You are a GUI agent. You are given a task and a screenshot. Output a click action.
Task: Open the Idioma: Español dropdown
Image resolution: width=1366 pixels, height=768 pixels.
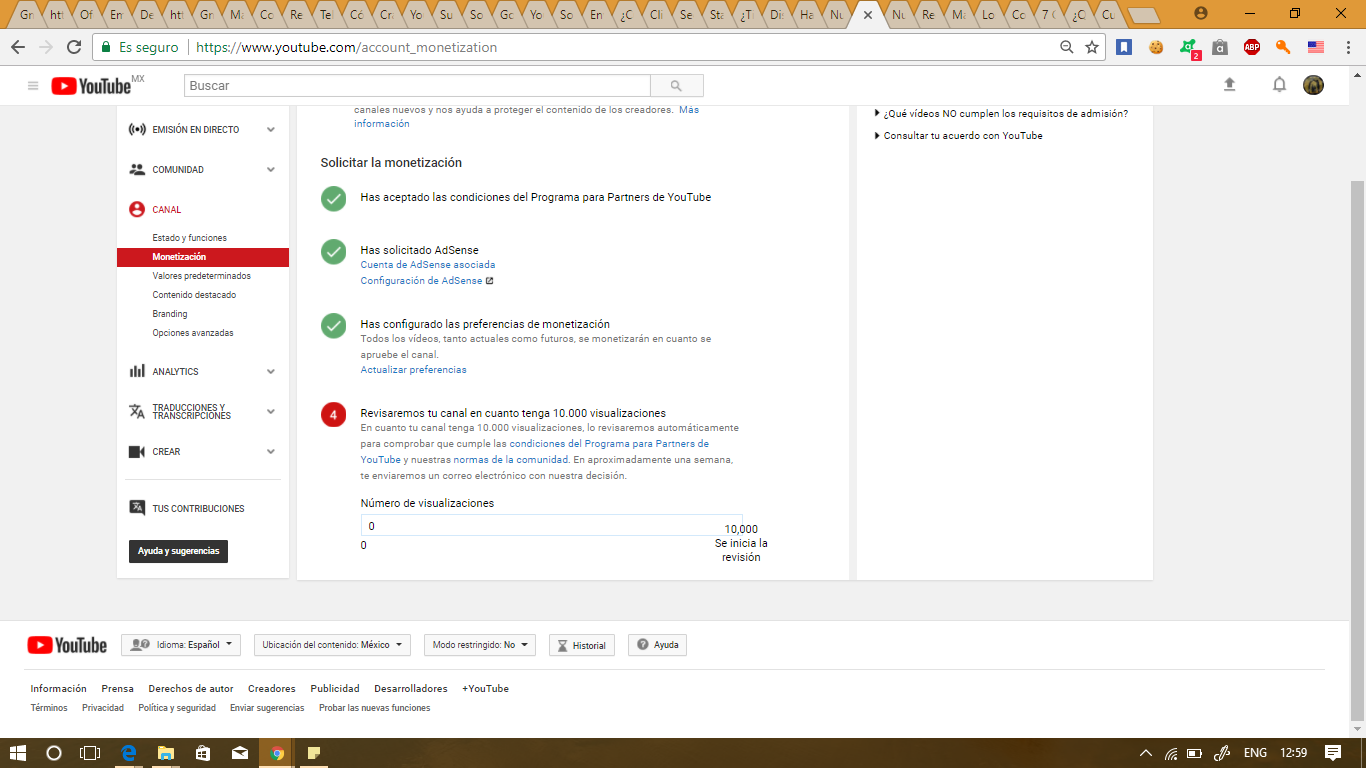point(181,645)
